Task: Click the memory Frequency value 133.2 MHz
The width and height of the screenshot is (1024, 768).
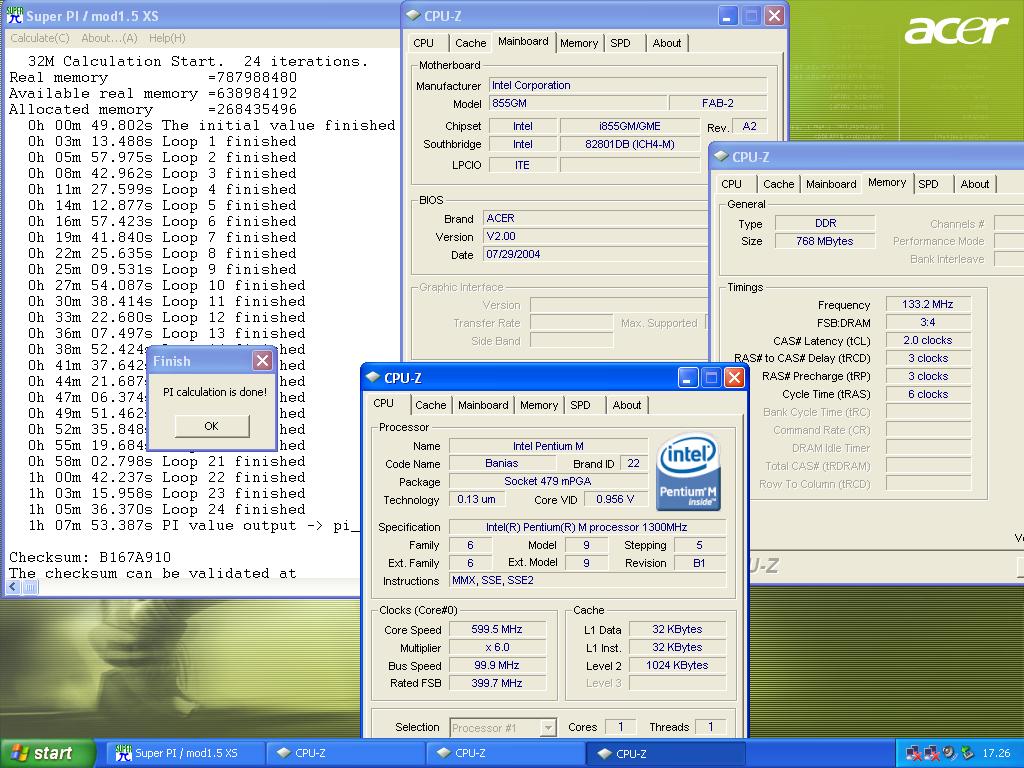Action: 928,304
